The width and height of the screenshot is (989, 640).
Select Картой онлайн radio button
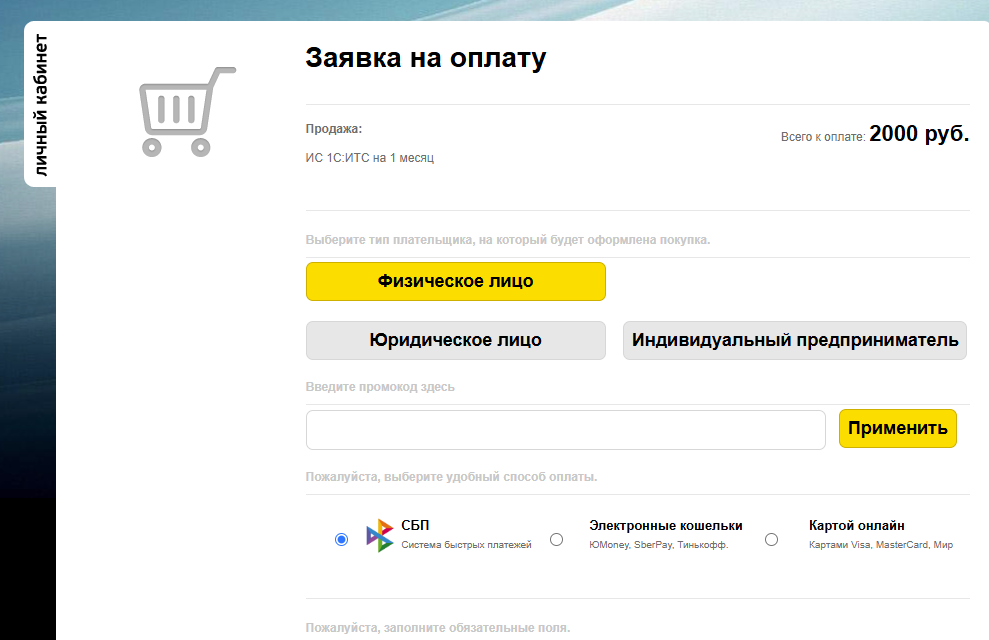coord(771,539)
